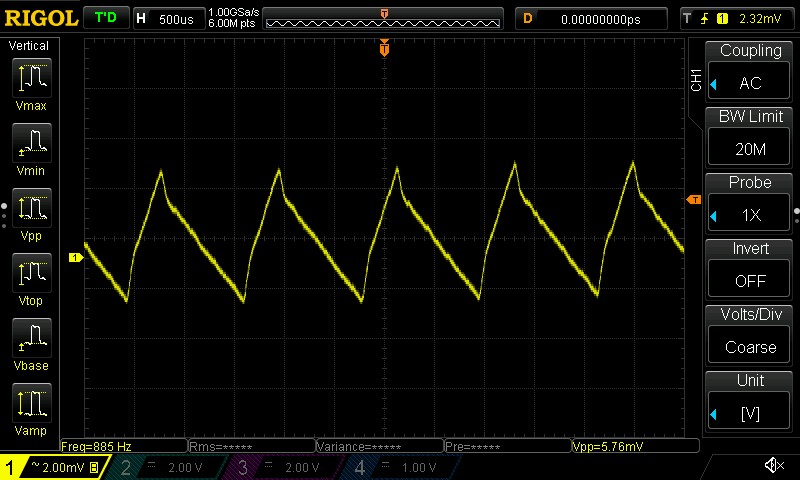
Task: Click the trigger level 2.32mV readout
Action: (760, 19)
